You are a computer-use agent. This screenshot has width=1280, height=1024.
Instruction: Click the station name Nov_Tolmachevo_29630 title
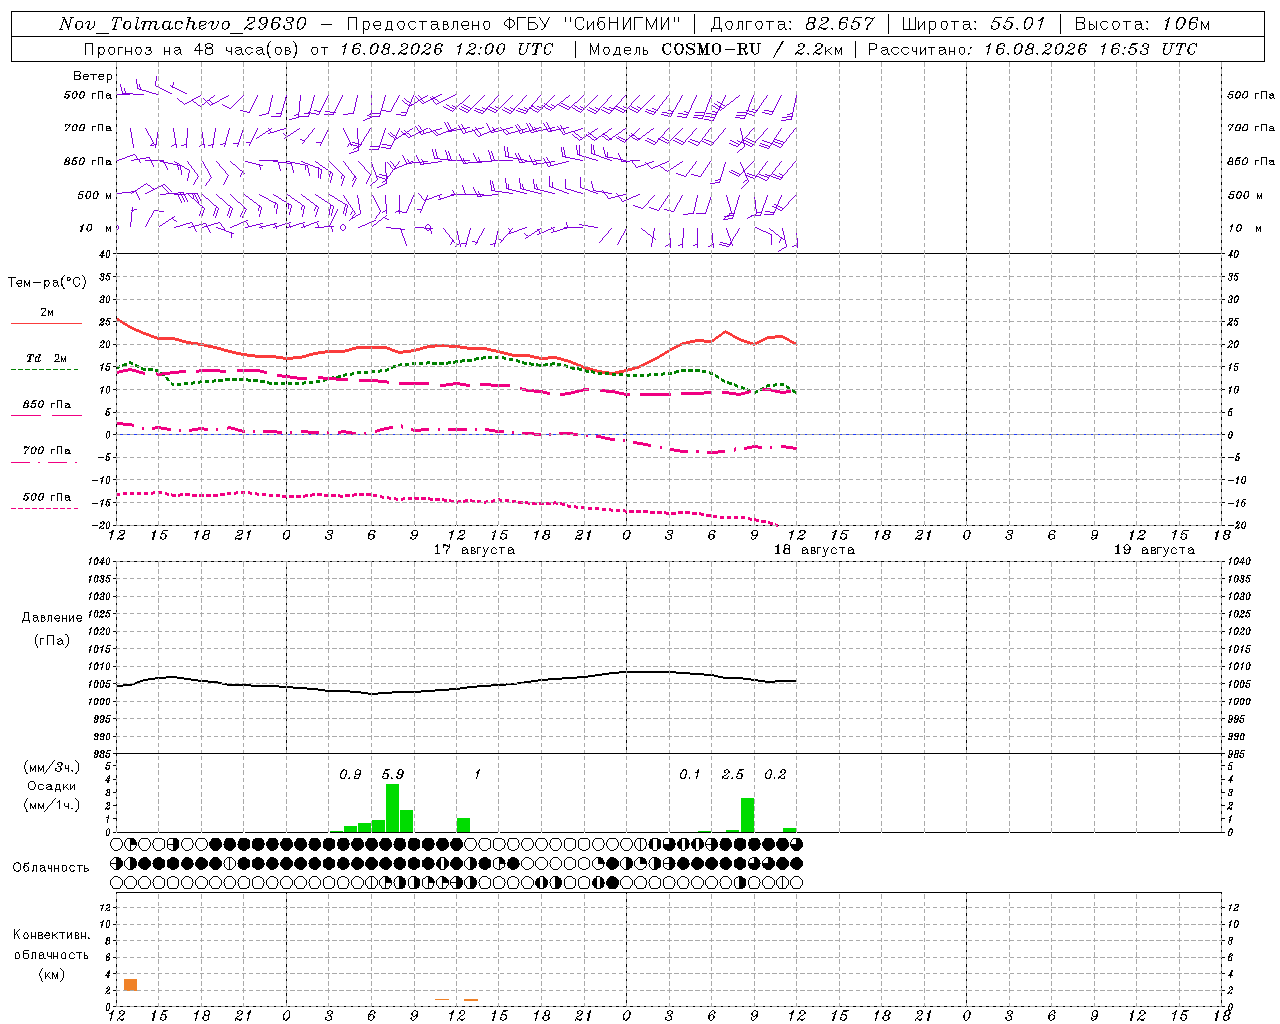[x=183, y=24]
